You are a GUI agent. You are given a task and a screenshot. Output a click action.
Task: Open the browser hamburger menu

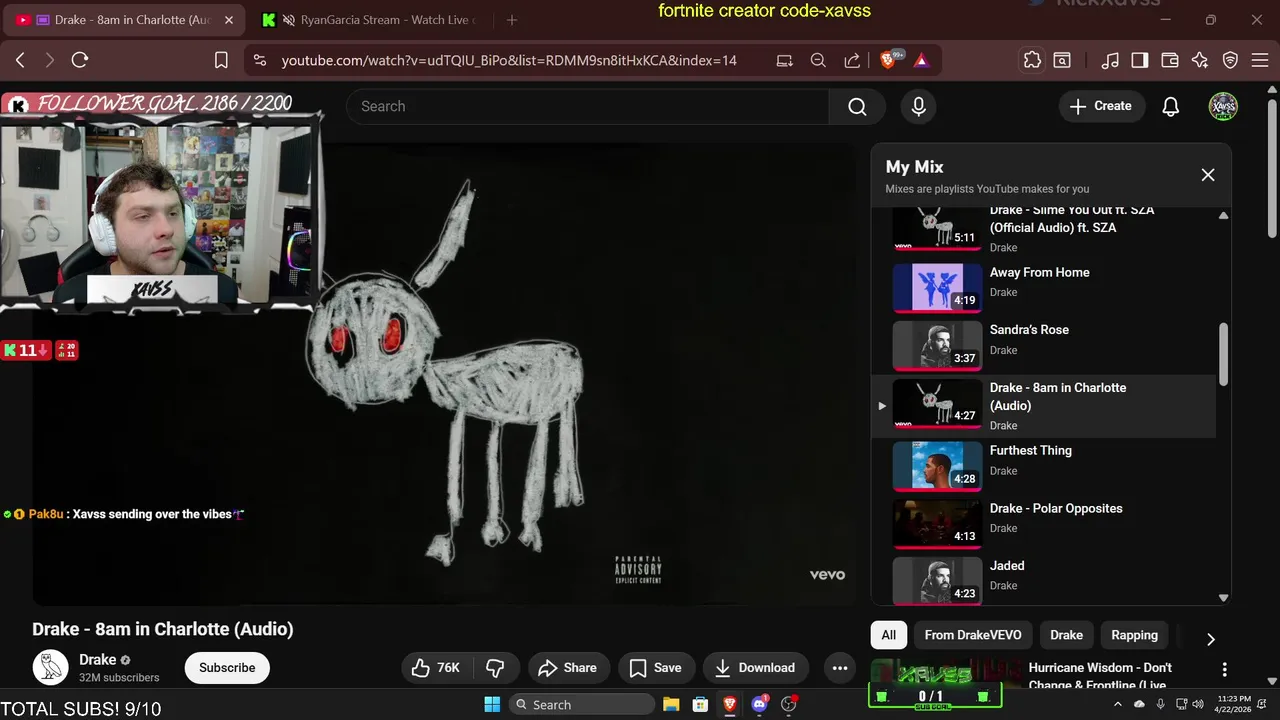coord(1259,60)
